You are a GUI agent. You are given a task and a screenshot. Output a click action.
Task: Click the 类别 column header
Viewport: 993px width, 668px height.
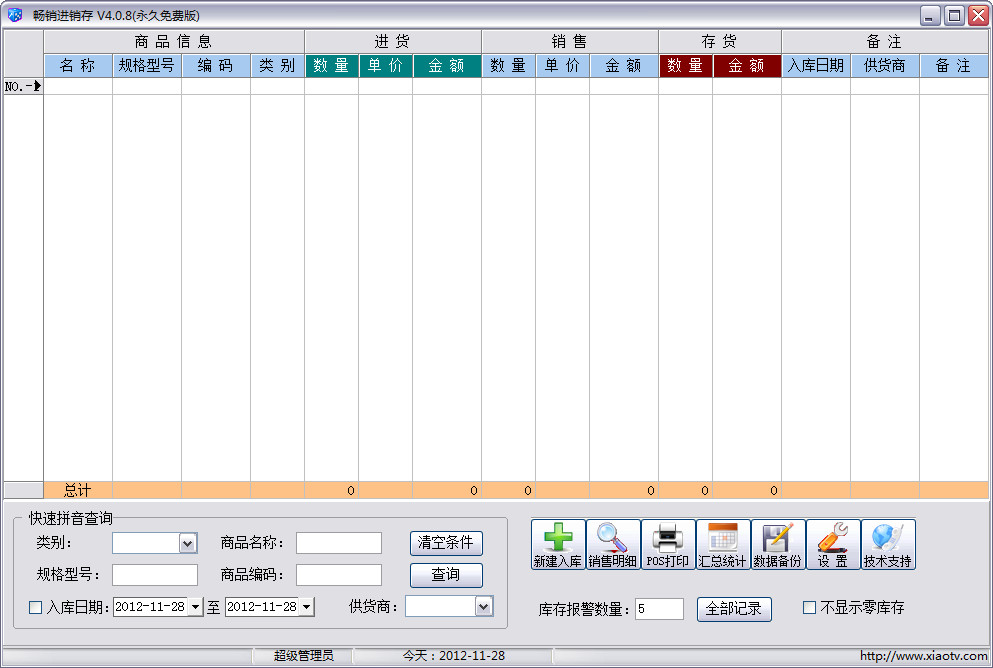[277, 65]
